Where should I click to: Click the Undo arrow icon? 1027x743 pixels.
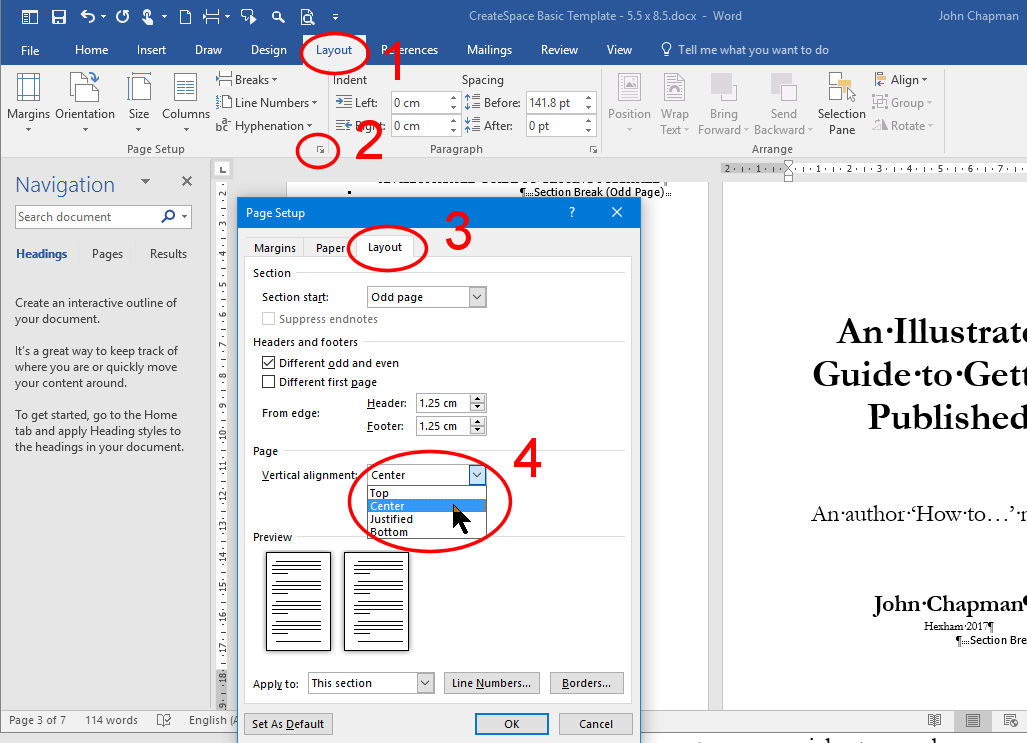[x=88, y=16]
